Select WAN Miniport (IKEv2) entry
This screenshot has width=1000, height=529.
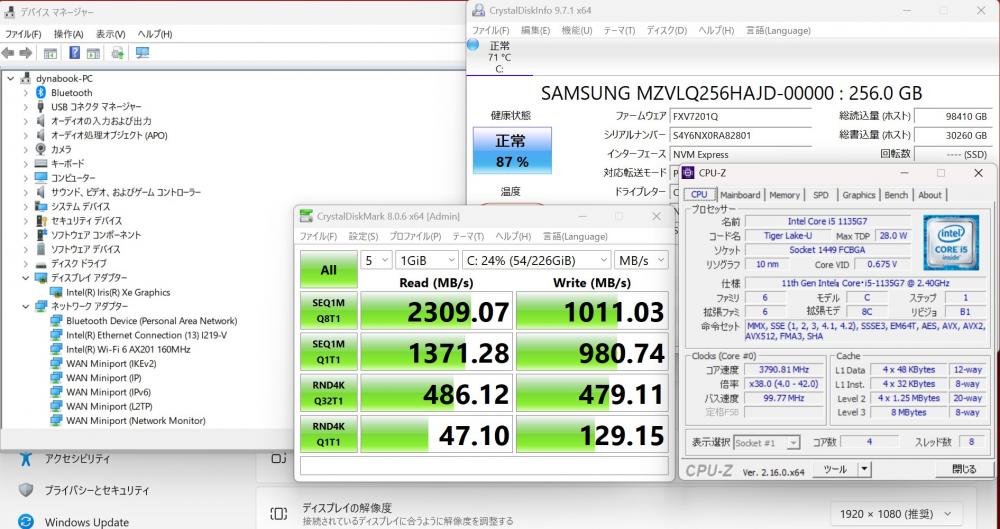[111, 364]
